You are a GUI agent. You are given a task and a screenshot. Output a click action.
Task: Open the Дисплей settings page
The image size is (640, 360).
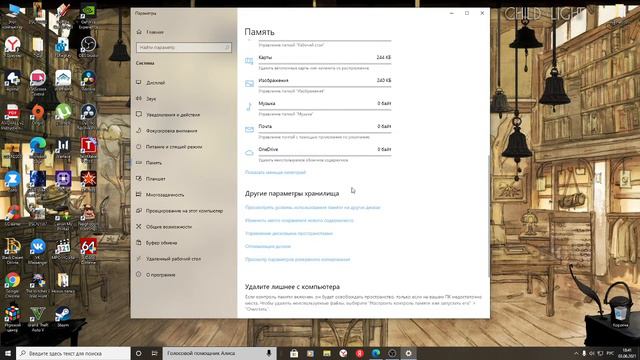155,82
